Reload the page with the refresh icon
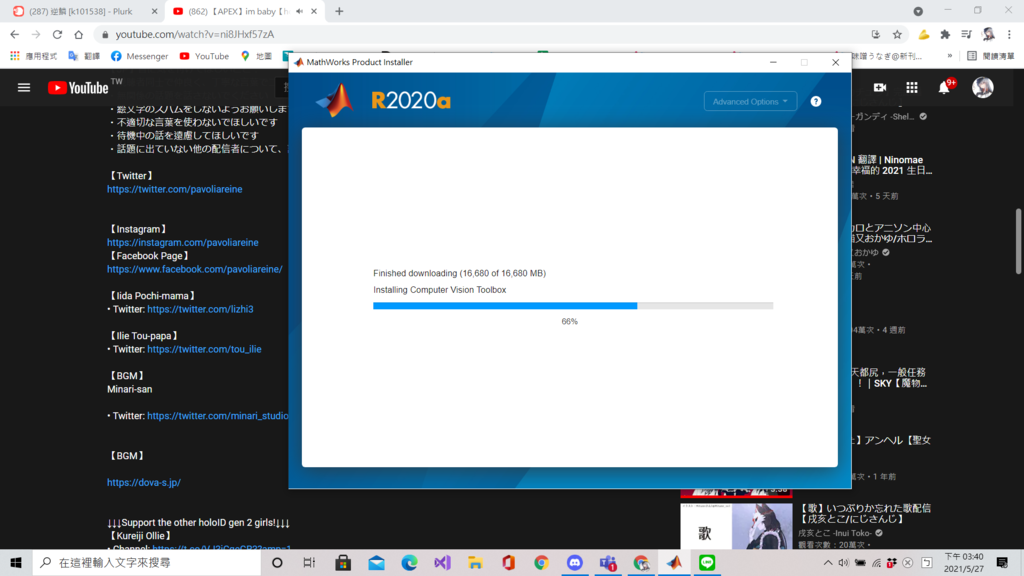Screen dimensions: 1024x576 click(57, 34)
